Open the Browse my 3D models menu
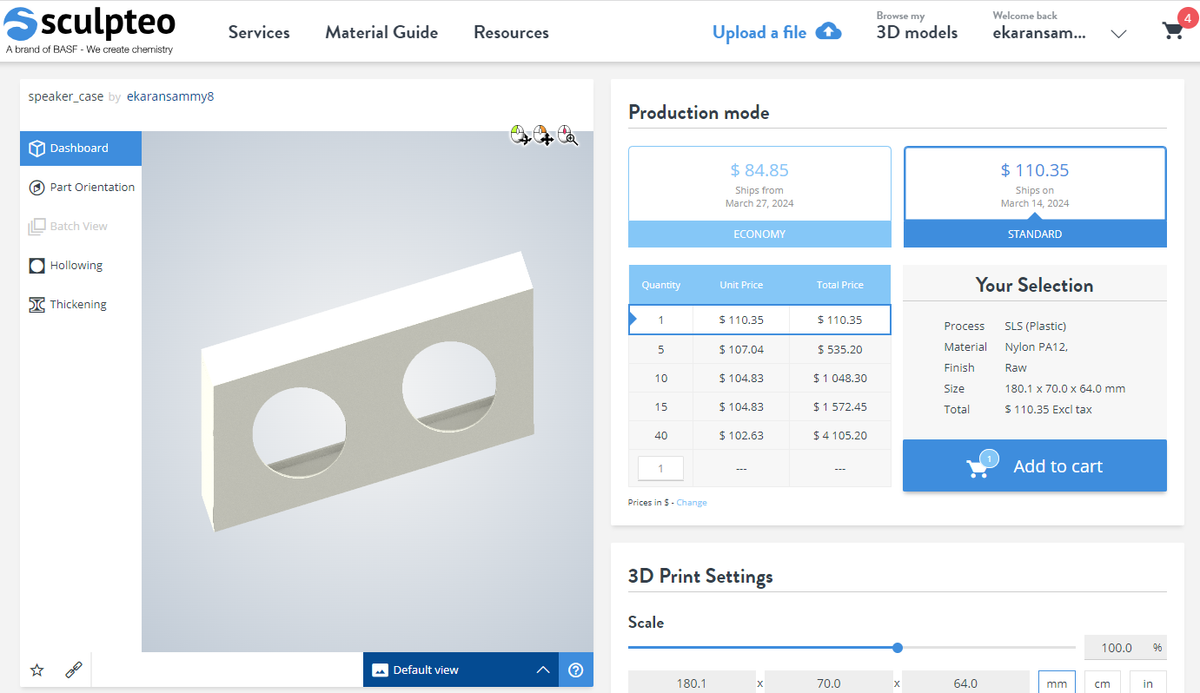Image resolution: width=1200 pixels, height=693 pixels. pos(916,25)
